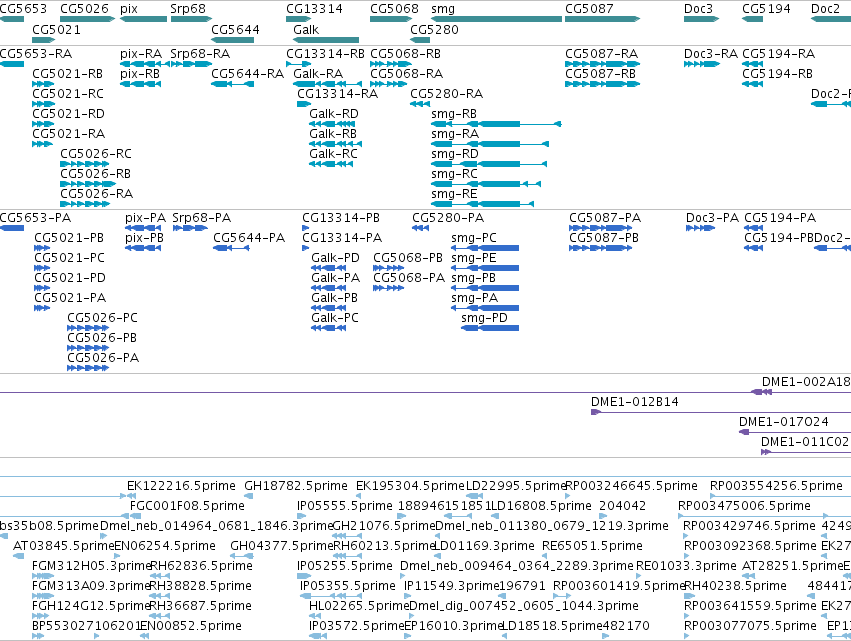851x641 pixels.
Task: Select the Srp68-RA transcript
Action: [x=191, y=64]
